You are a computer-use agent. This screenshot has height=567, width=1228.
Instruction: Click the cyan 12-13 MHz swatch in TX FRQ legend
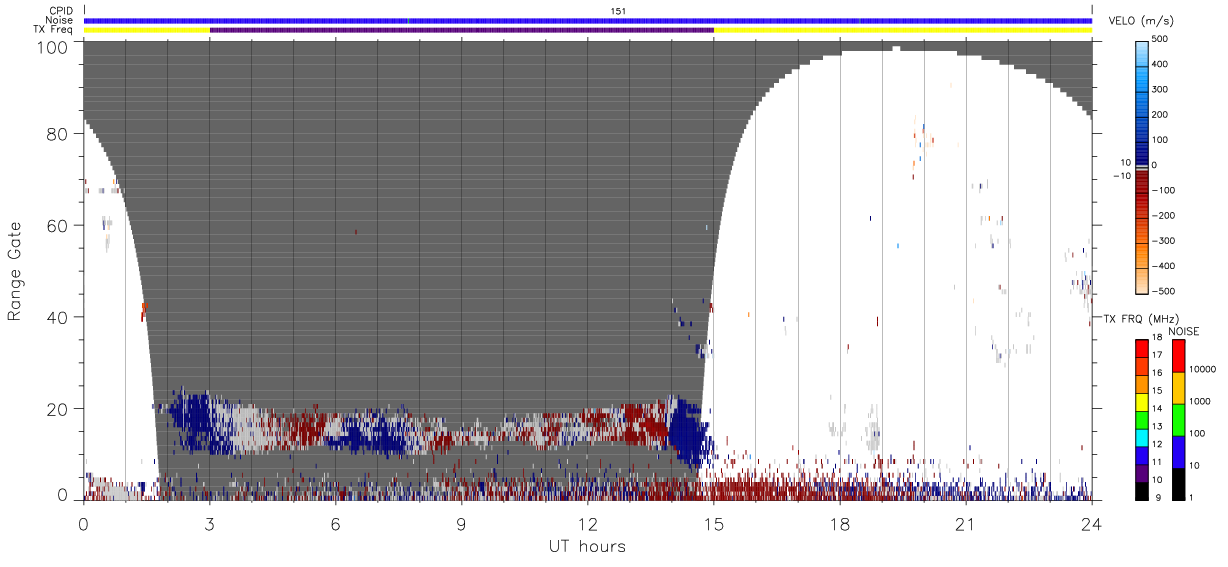(1142, 437)
